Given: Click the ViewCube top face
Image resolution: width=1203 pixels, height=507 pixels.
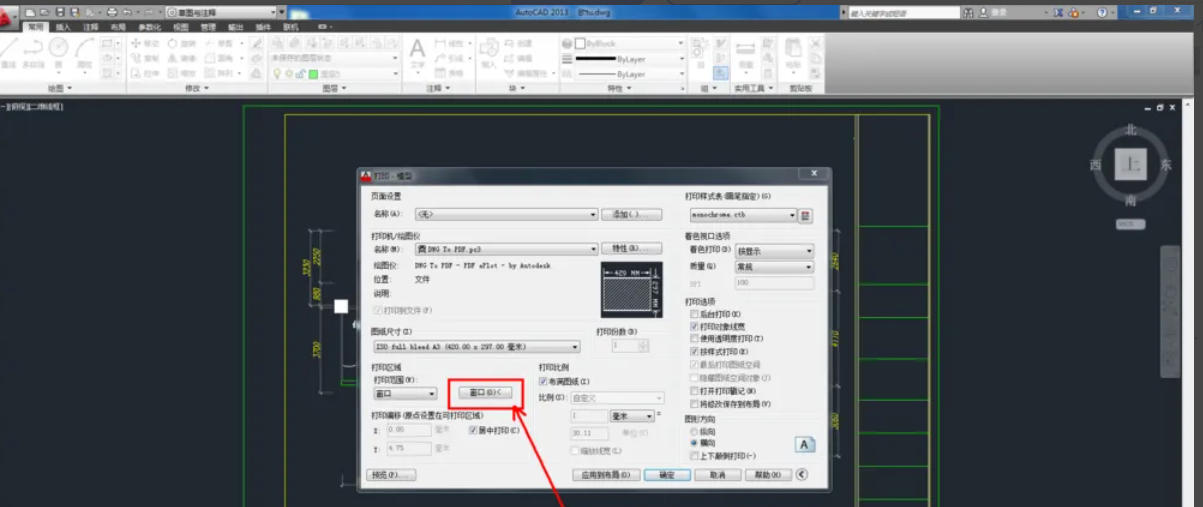Looking at the screenshot, I should [x=1131, y=165].
